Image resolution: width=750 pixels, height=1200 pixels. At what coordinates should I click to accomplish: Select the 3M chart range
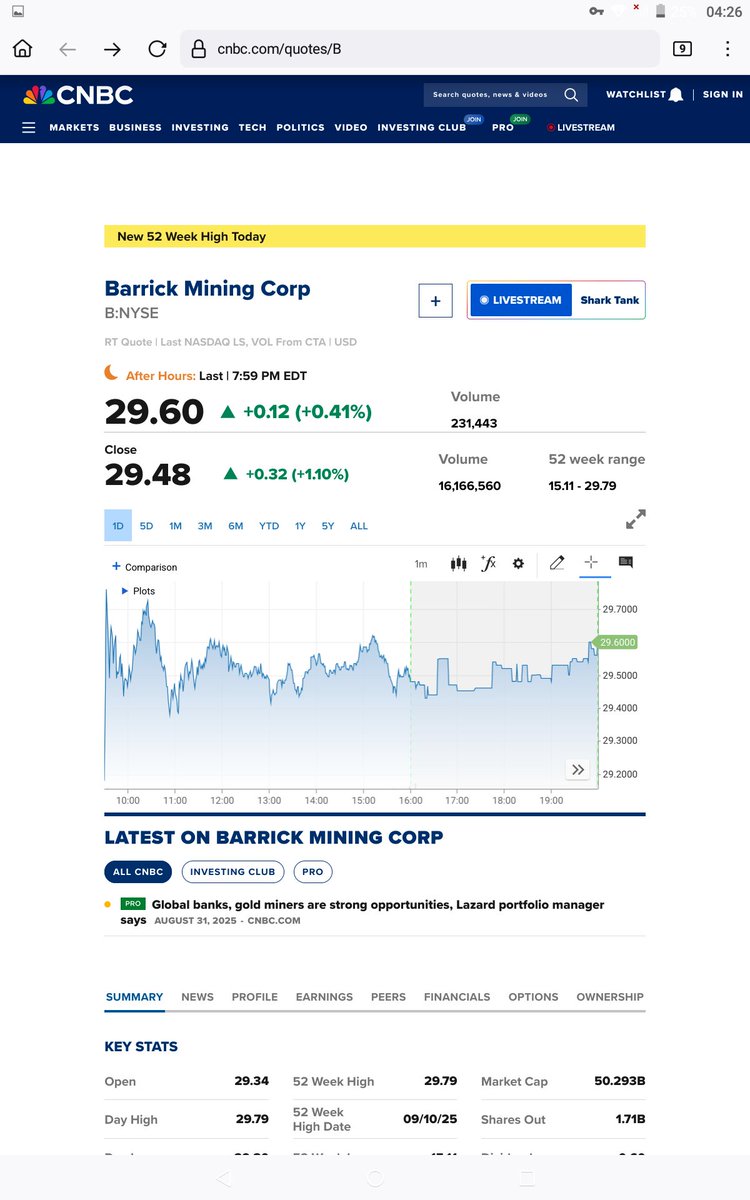204,526
